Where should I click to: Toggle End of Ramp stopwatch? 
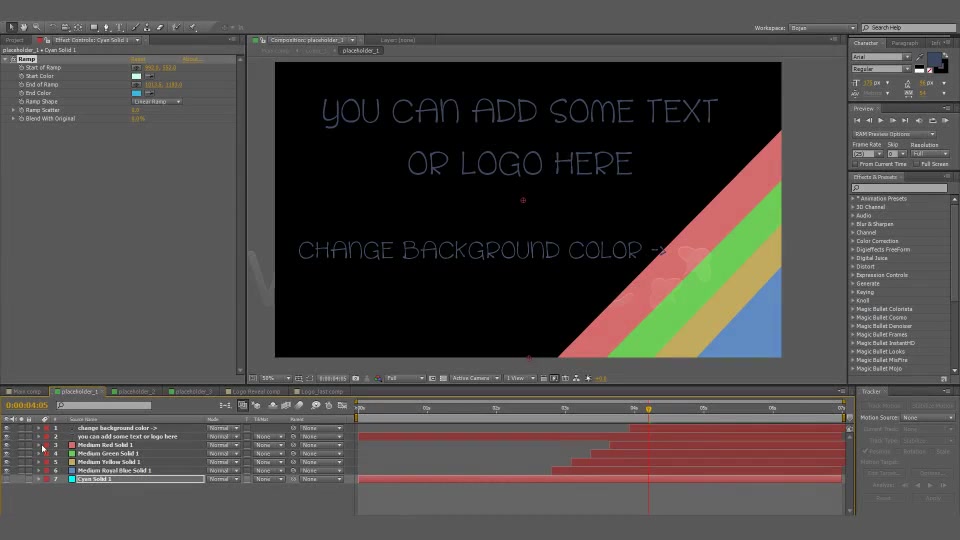pos(21,84)
